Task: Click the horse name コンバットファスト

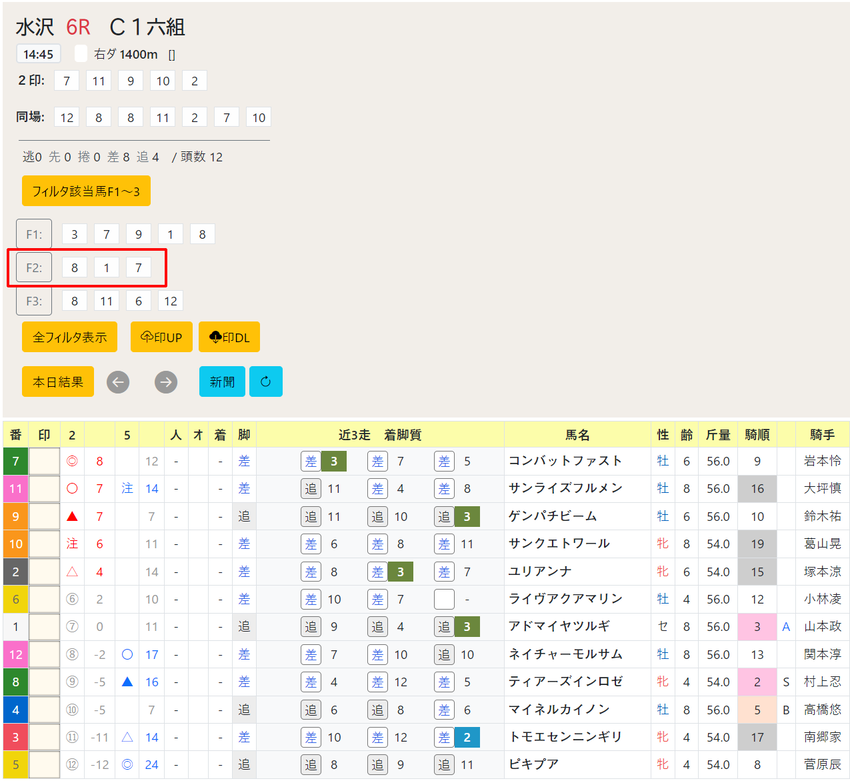Action: pos(565,461)
